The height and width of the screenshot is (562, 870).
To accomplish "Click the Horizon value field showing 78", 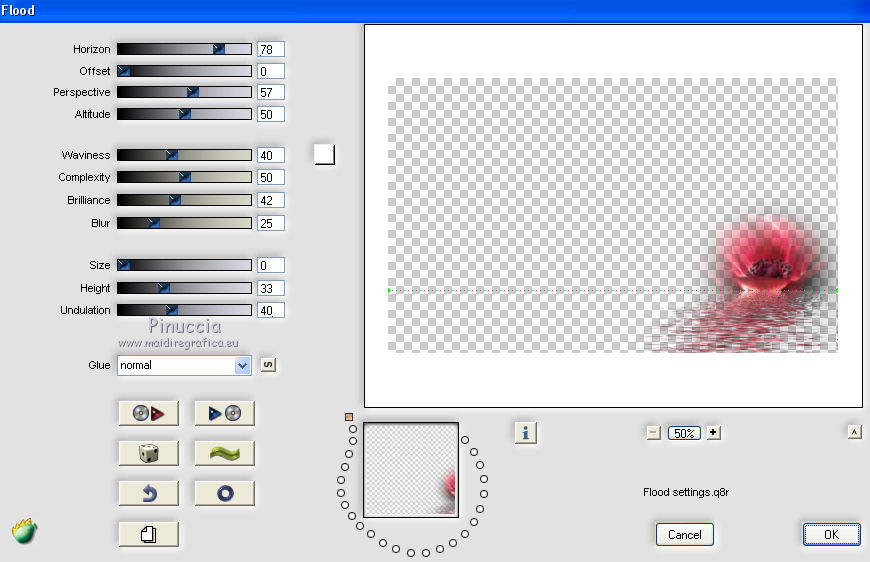I will click(x=271, y=49).
